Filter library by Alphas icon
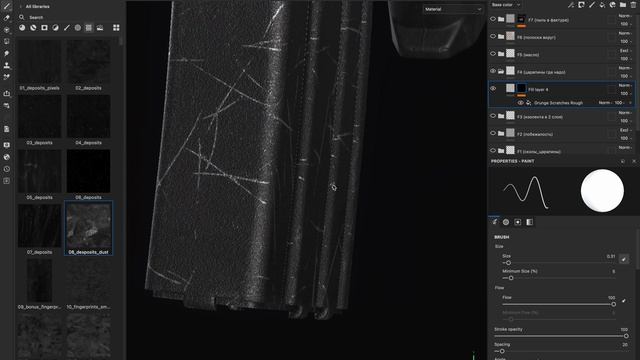The image size is (640, 360). coord(78,28)
